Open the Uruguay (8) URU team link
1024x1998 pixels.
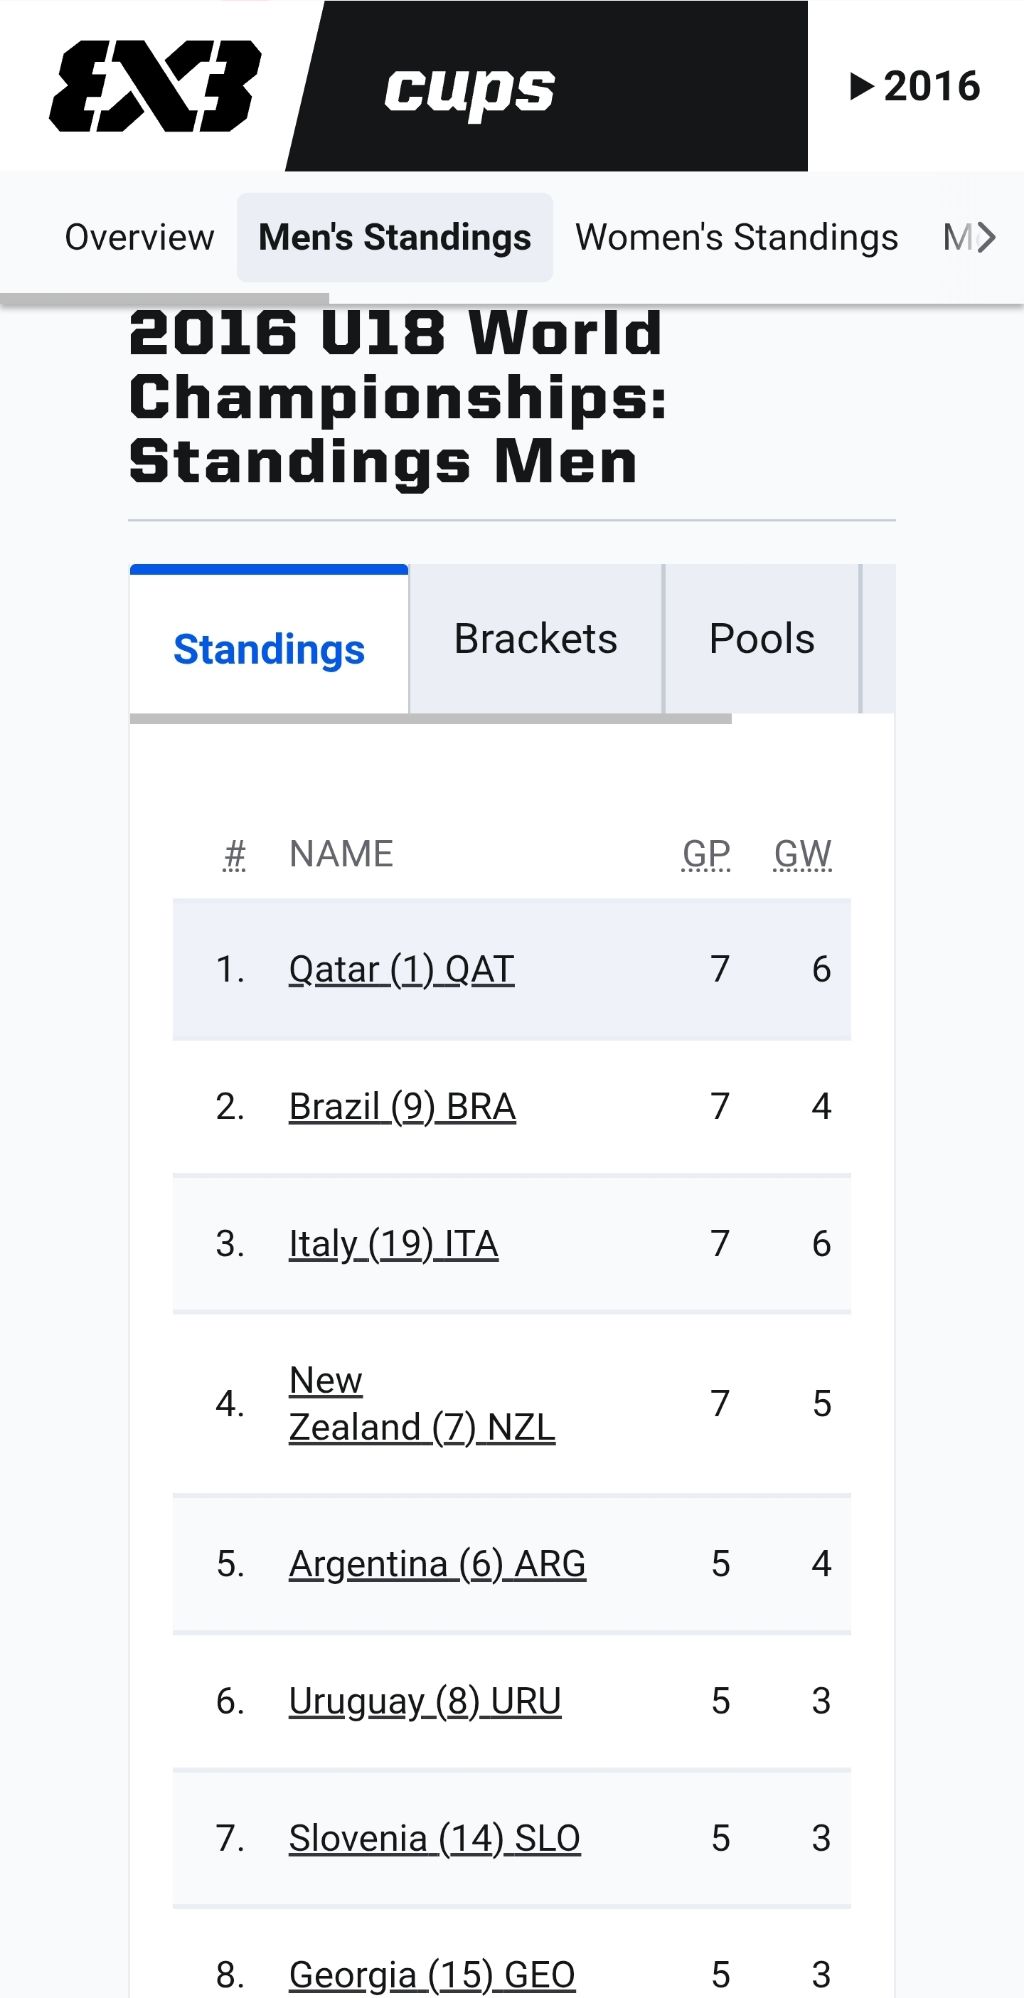tap(425, 1701)
